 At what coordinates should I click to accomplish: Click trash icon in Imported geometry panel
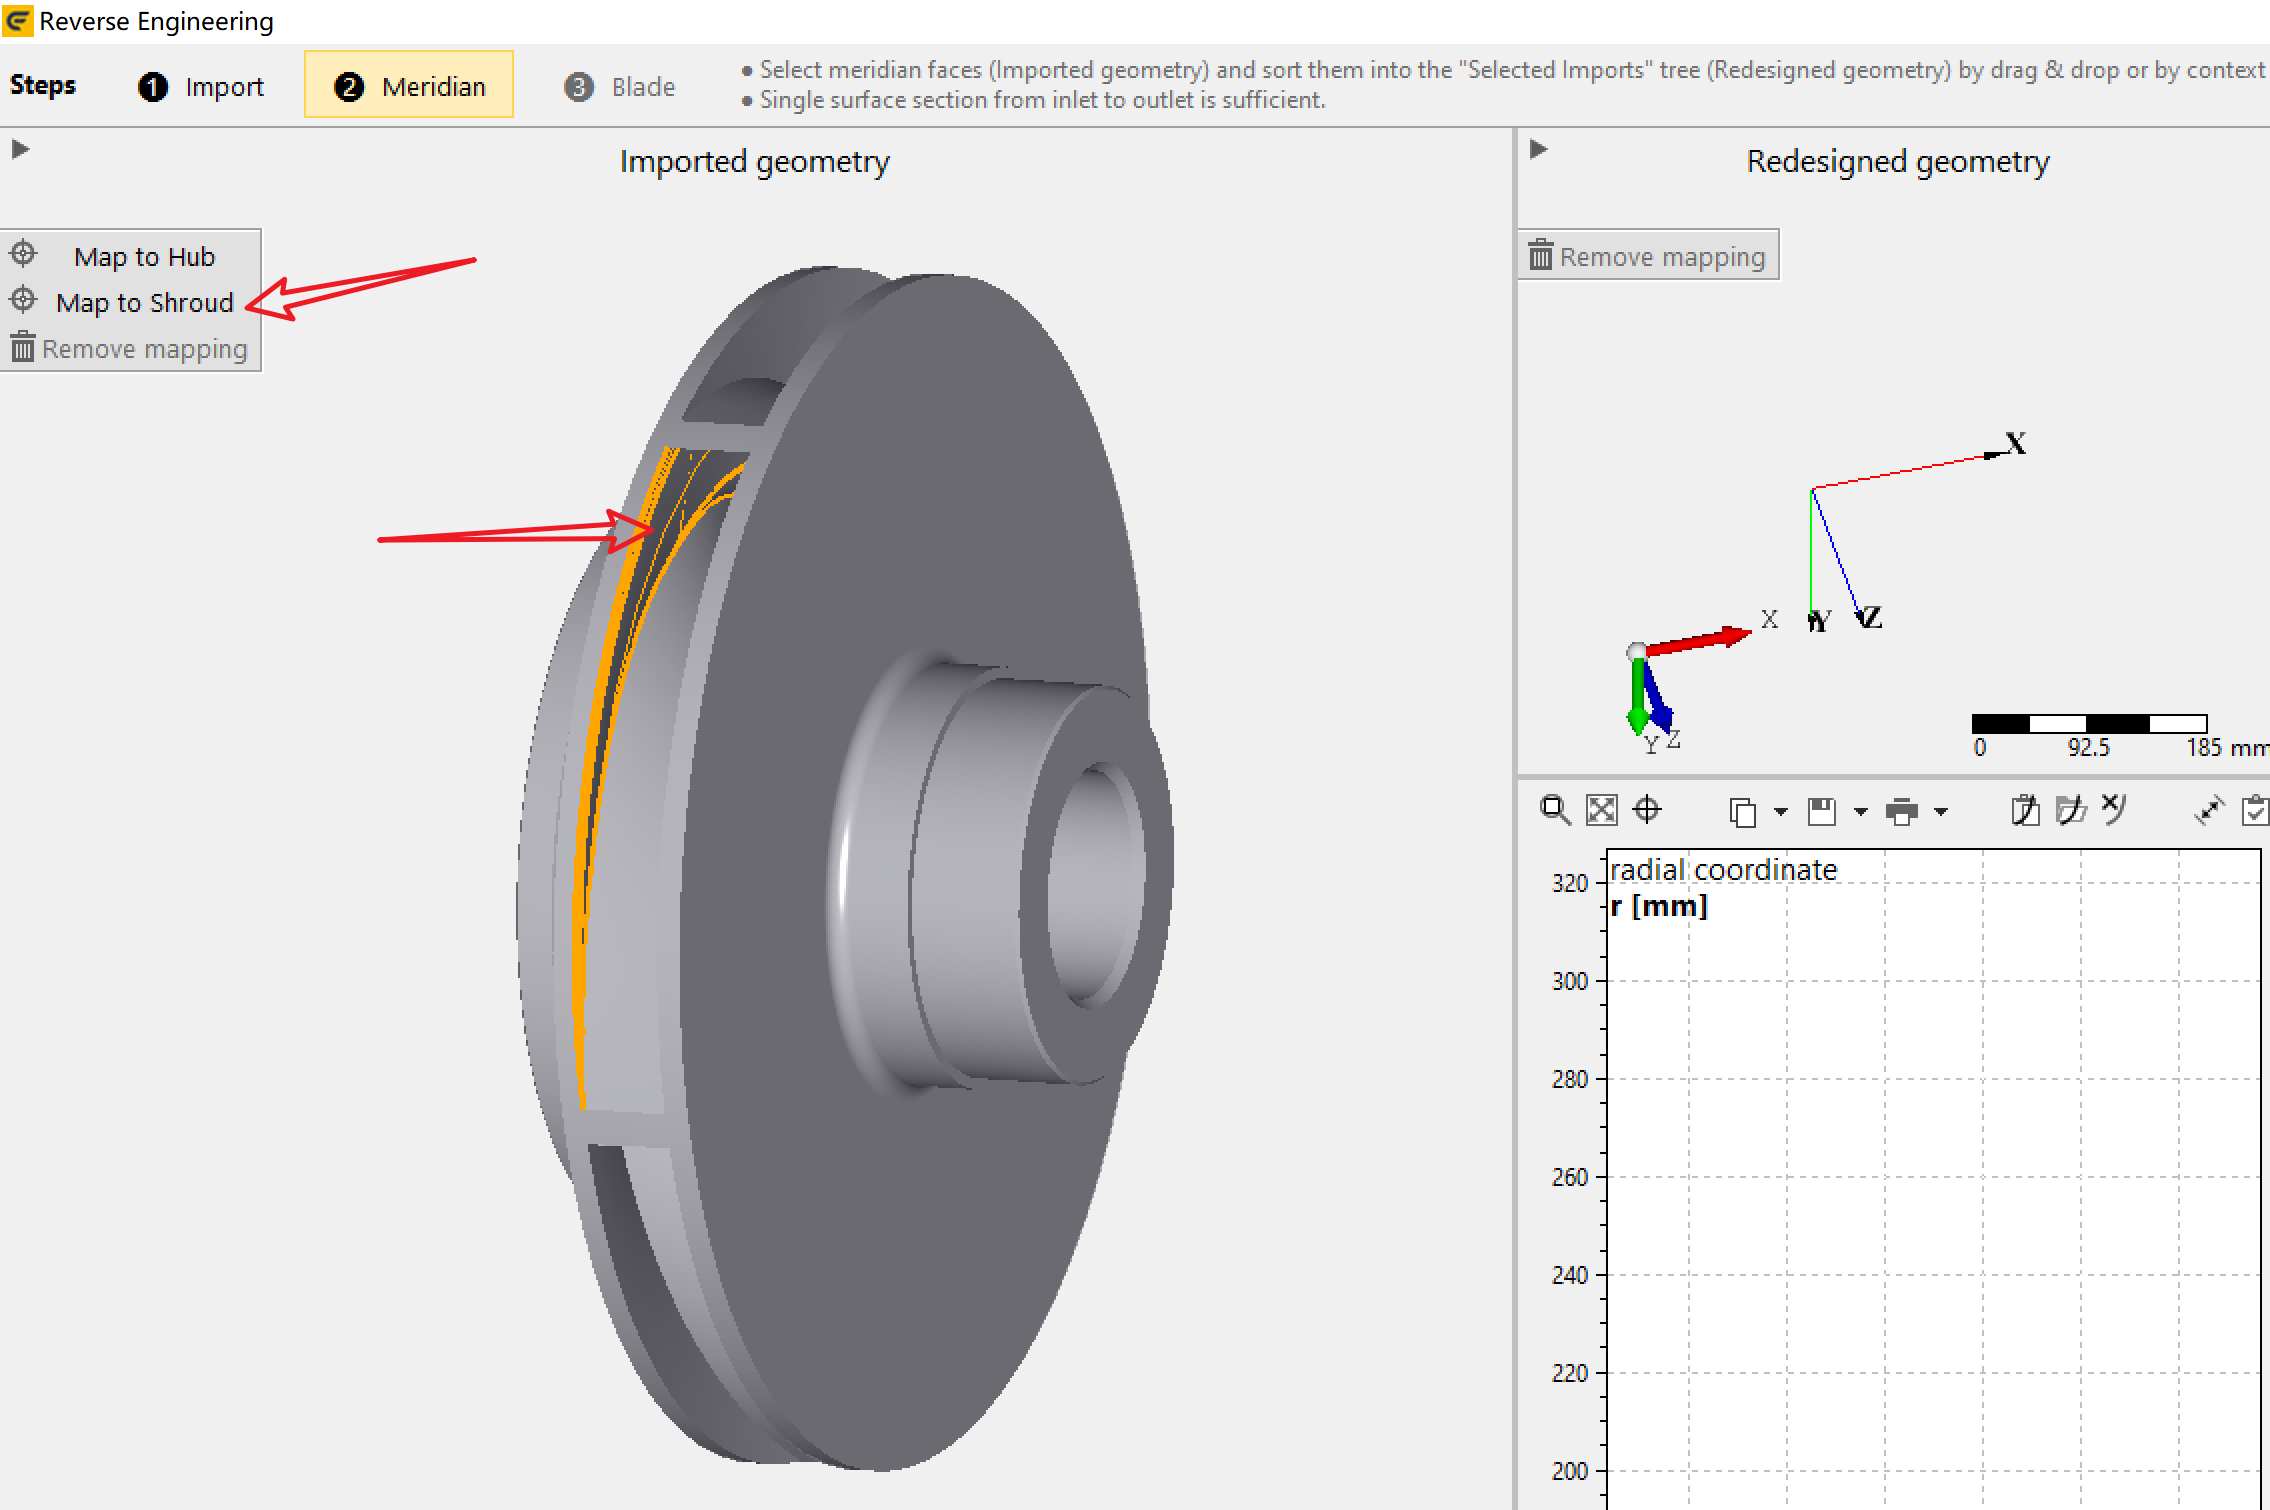[23, 347]
